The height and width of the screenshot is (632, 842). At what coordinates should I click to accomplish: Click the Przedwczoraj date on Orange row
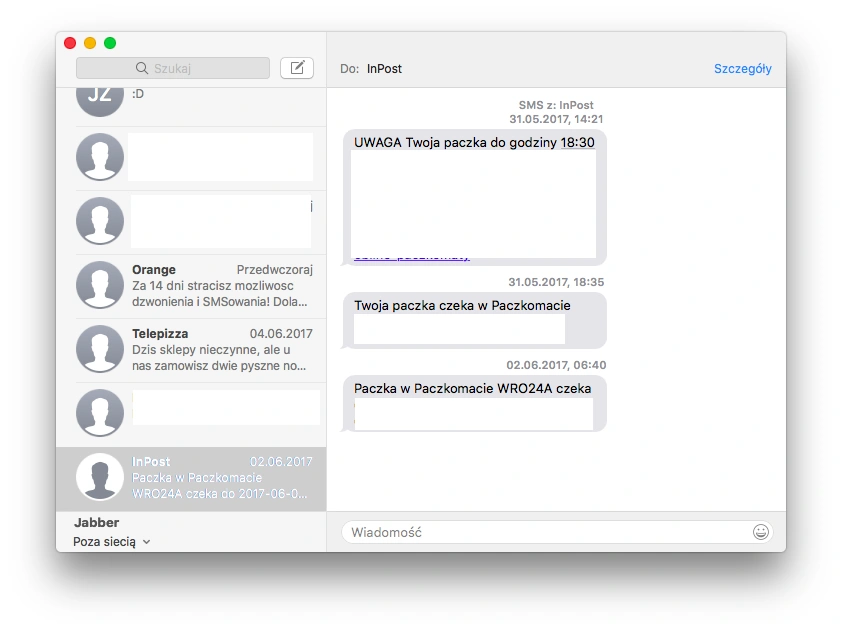[x=274, y=270]
